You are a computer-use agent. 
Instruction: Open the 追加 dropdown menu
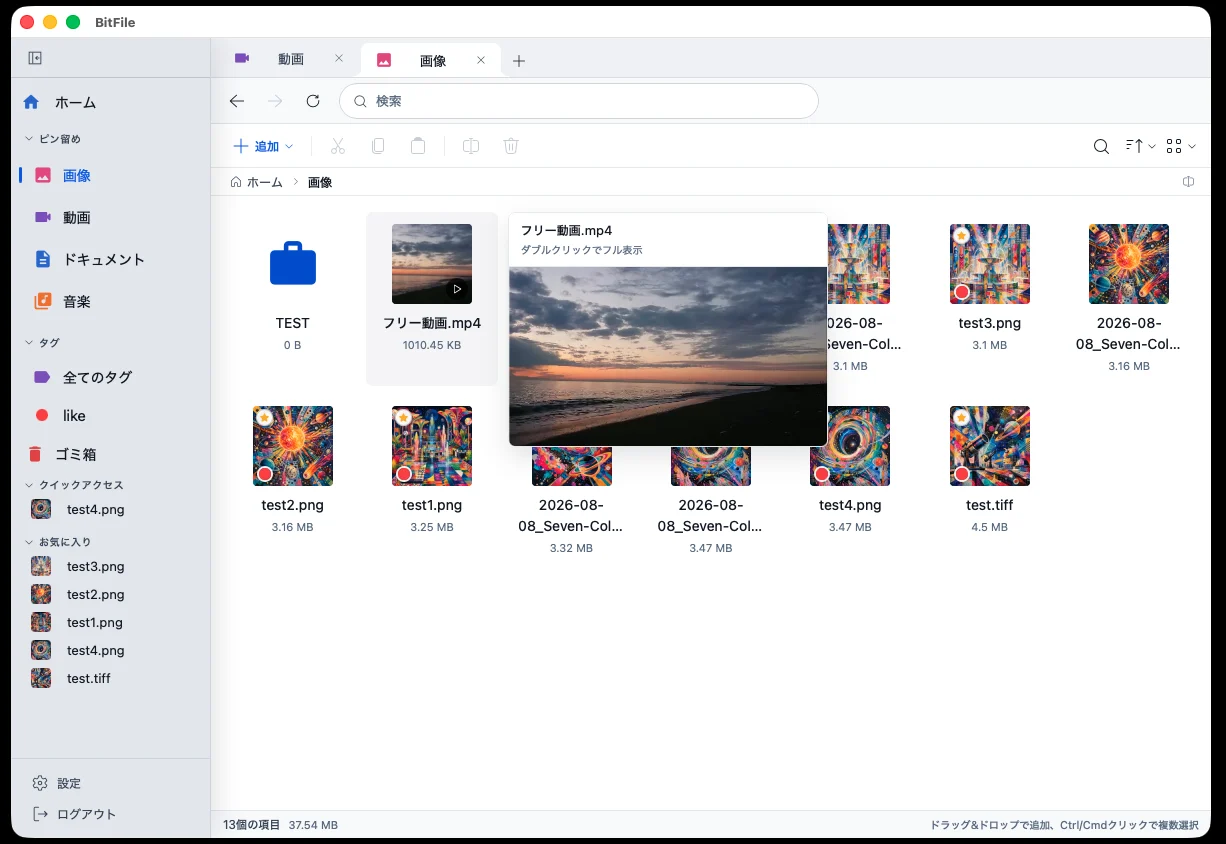(x=264, y=146)
